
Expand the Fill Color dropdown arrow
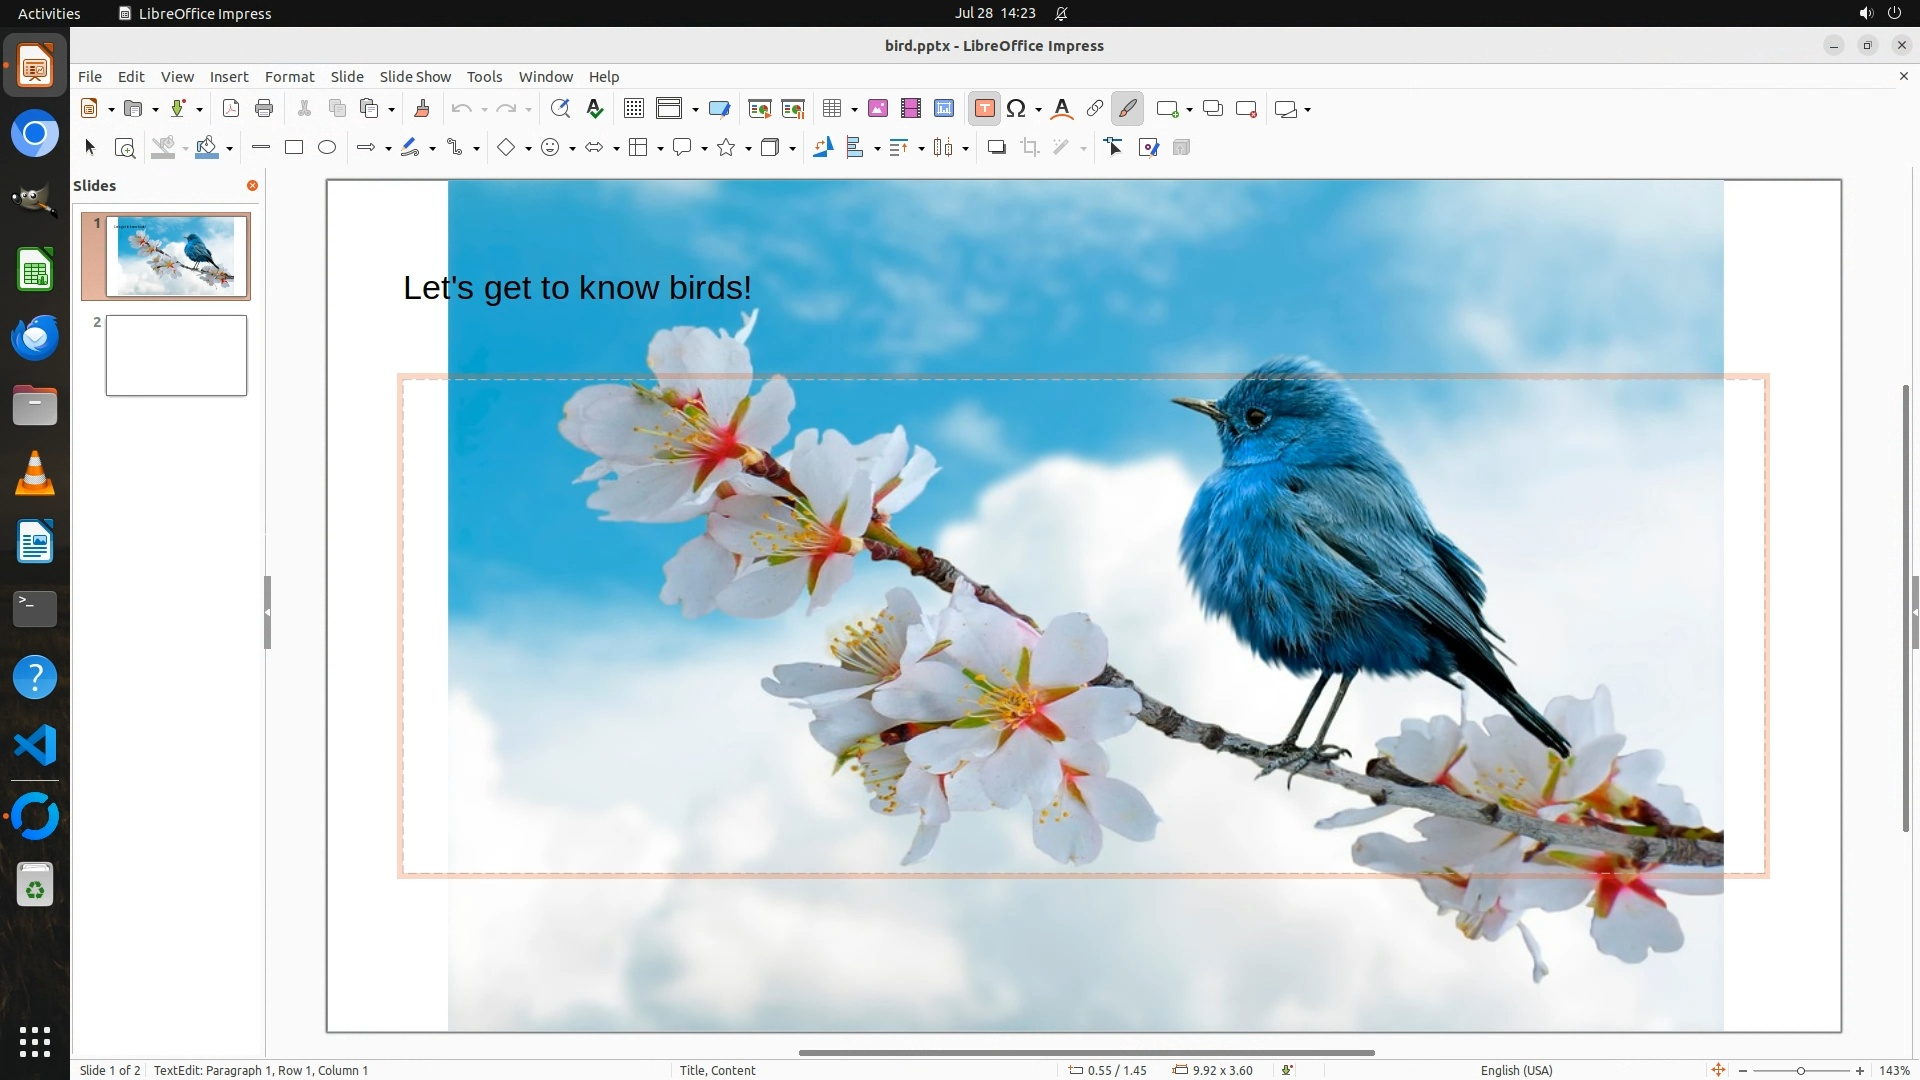coord(230,149)
